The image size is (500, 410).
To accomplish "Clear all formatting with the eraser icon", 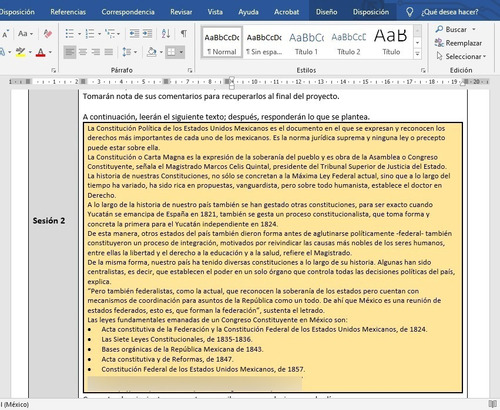I will [x=48, y=34].
